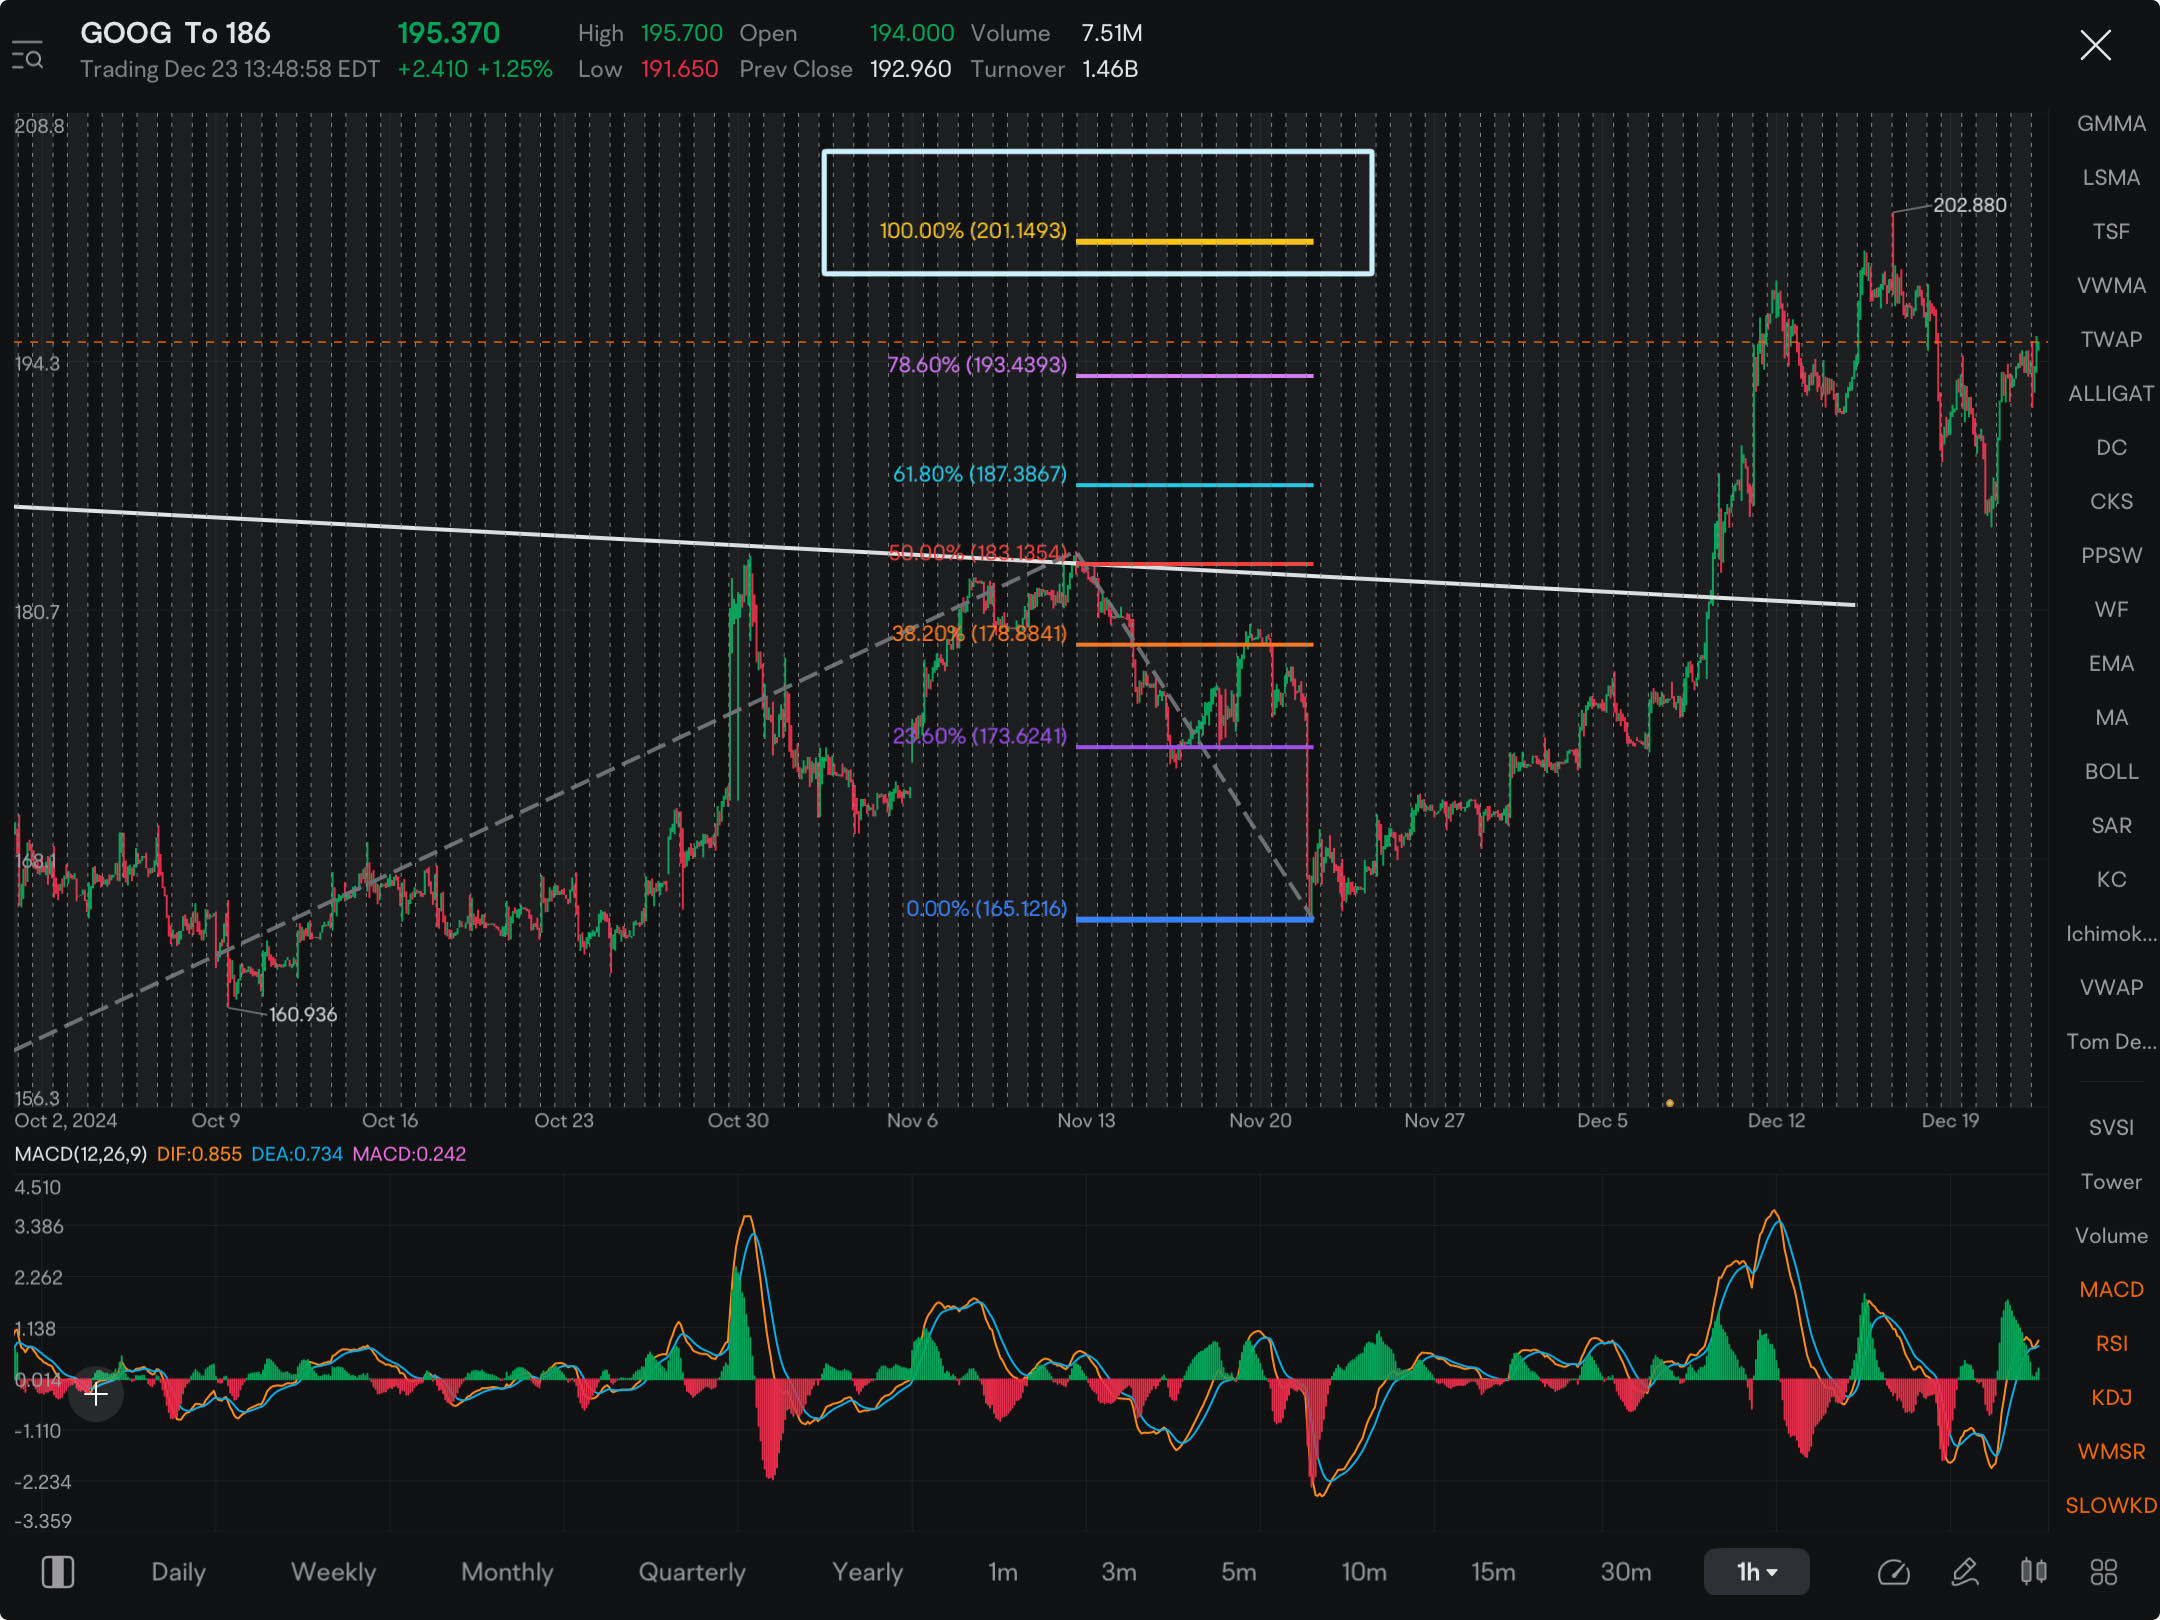Enable the TSF indicator
The height and width of the screenshot is (1620, 2160).
click(x=2111, y=232)
